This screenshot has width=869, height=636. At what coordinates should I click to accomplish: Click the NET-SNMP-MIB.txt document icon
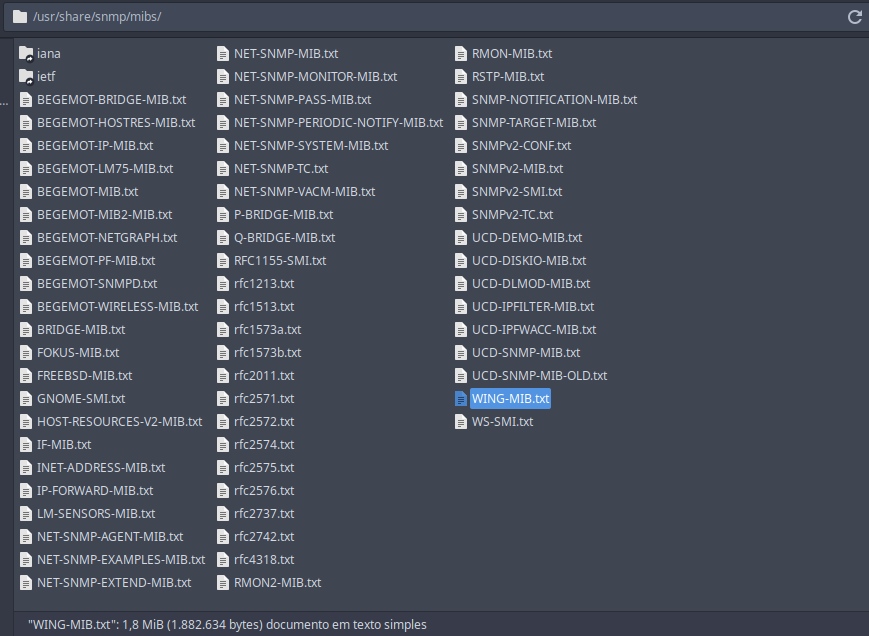[x=223, y=54]
